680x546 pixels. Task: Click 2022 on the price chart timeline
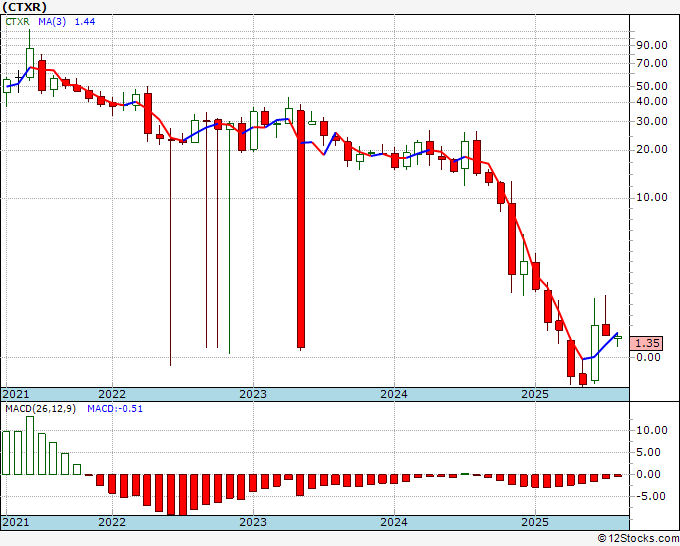click(x=112, y=394)
